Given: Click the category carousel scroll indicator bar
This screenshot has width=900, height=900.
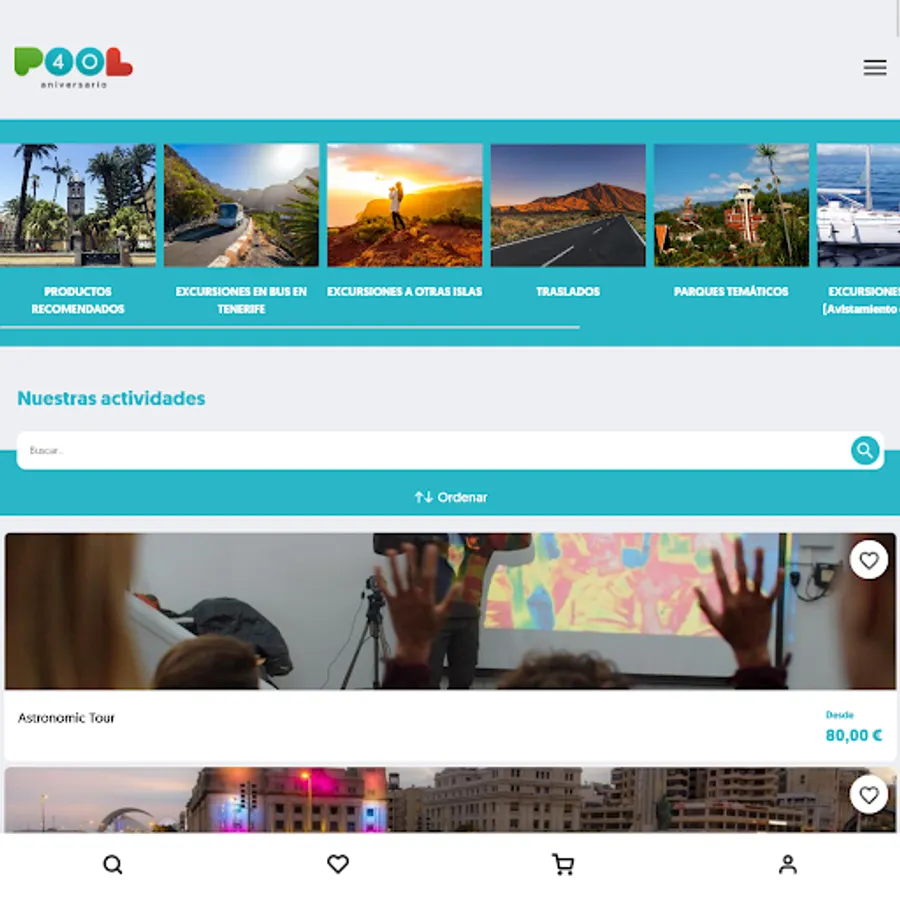Looking at the screenshot, I should [290, 328].
